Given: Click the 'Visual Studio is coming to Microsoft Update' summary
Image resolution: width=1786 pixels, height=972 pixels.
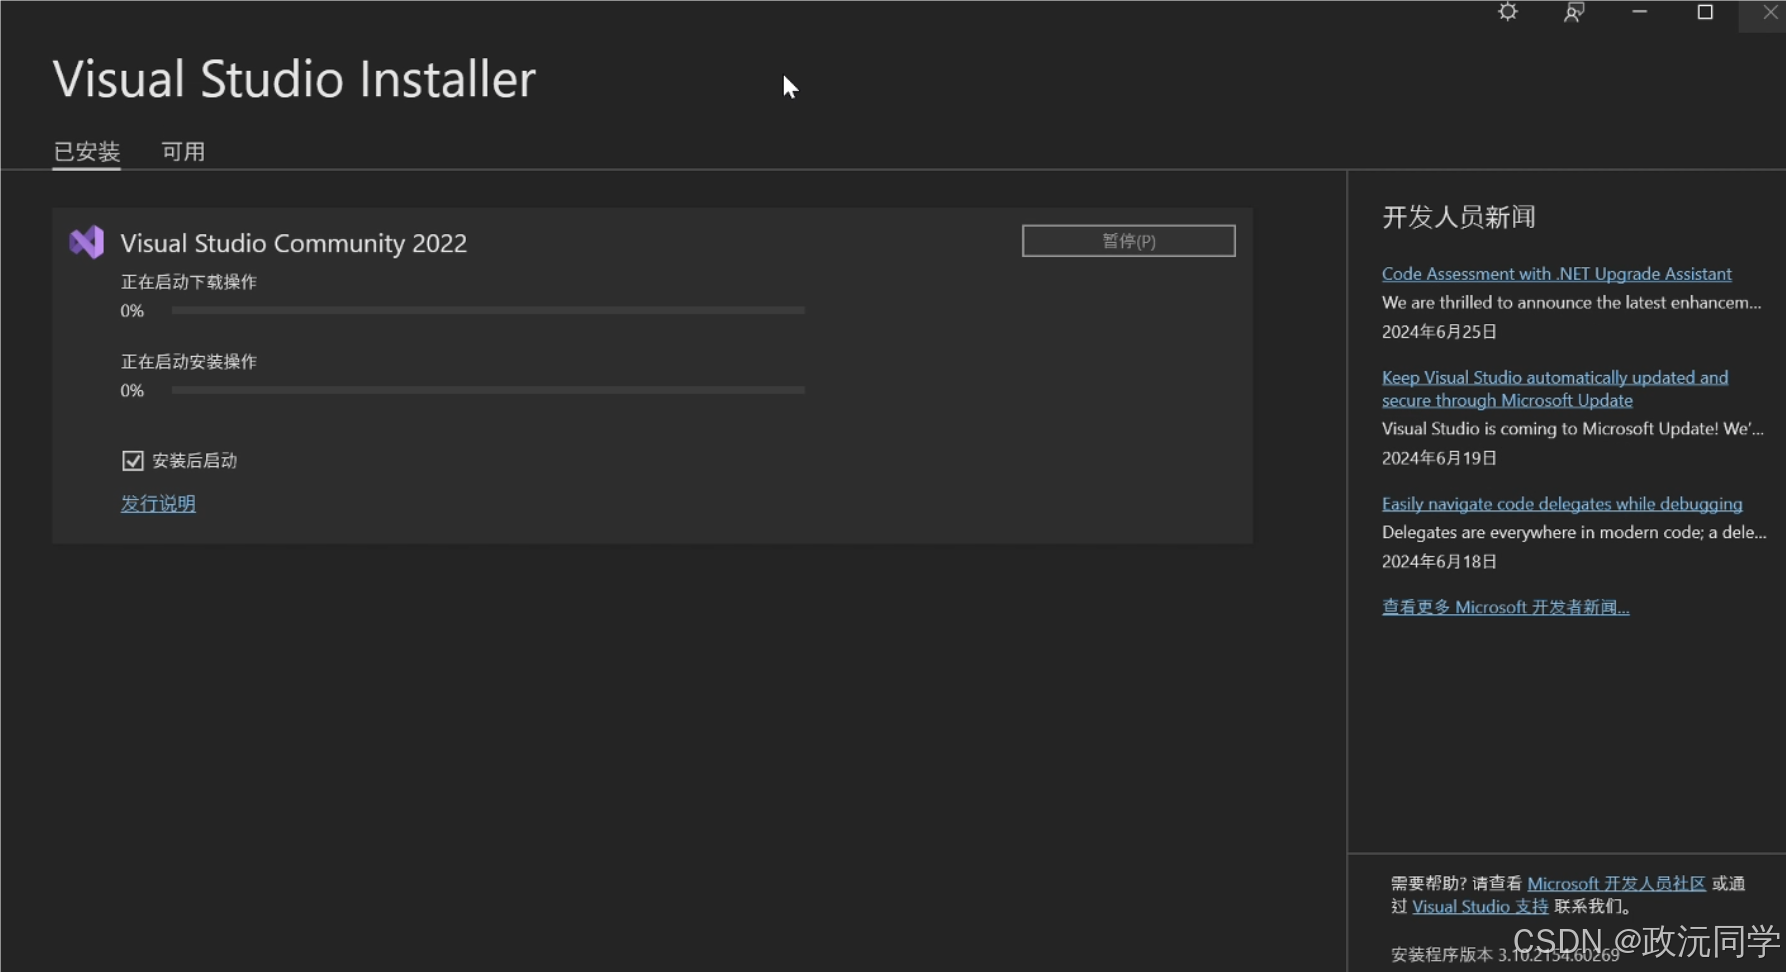Looking at the screenshot, I should coord(1573,428).
